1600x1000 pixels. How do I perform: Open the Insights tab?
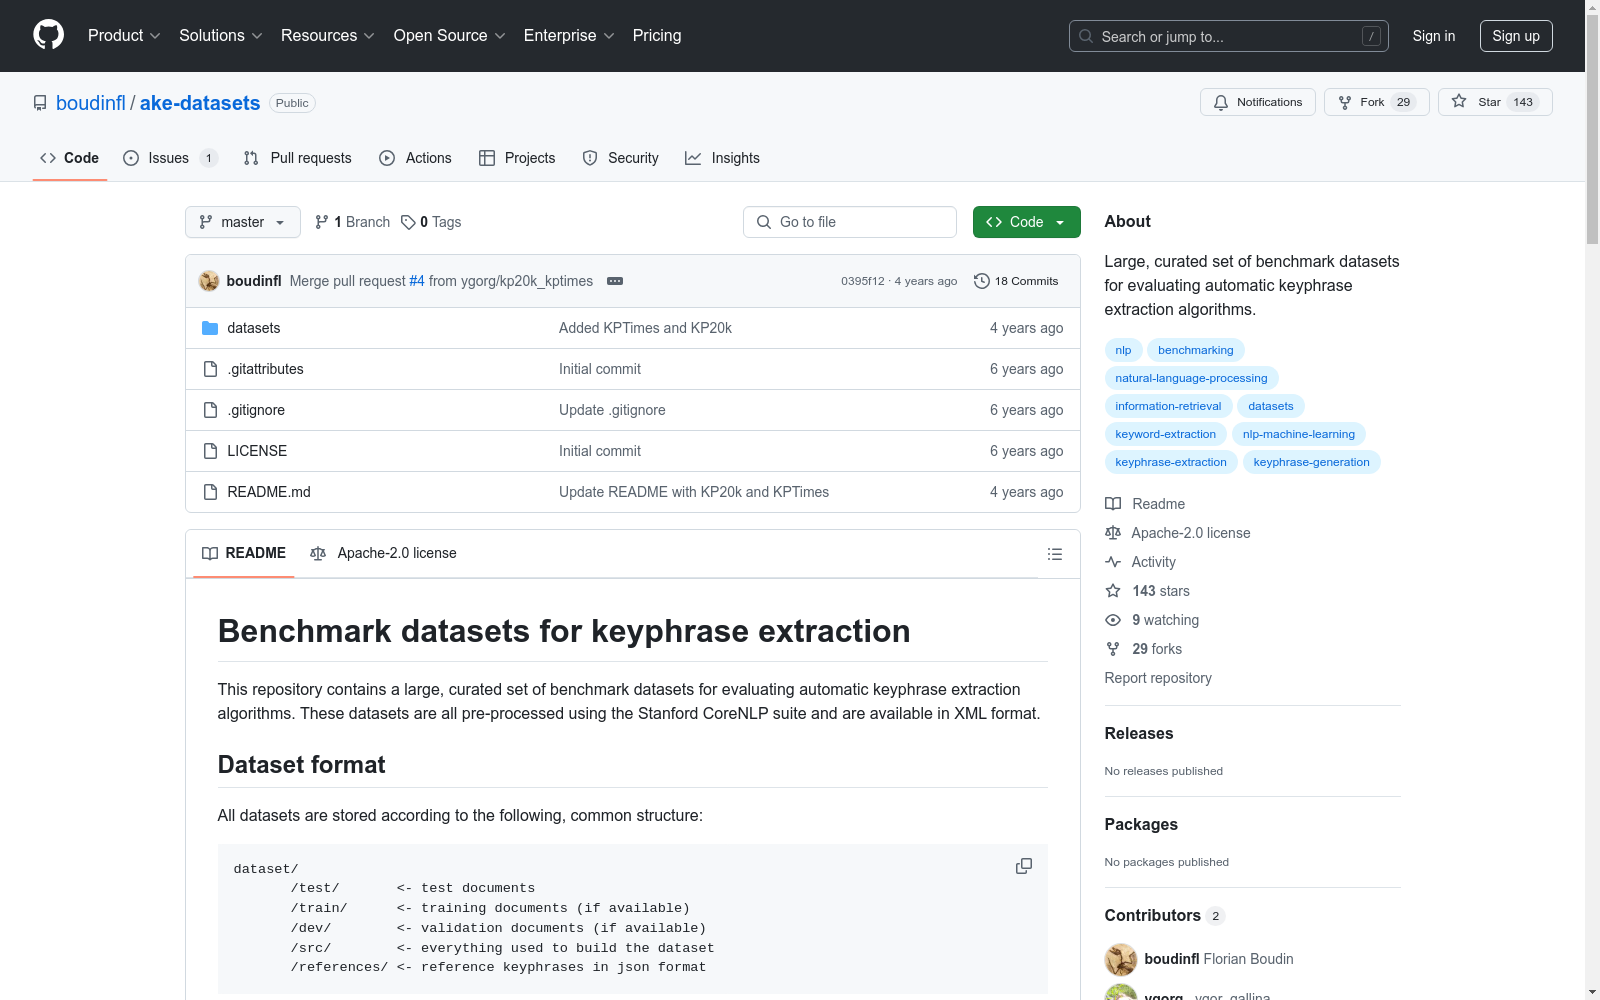pyautogui.click(x=723, y=158)
